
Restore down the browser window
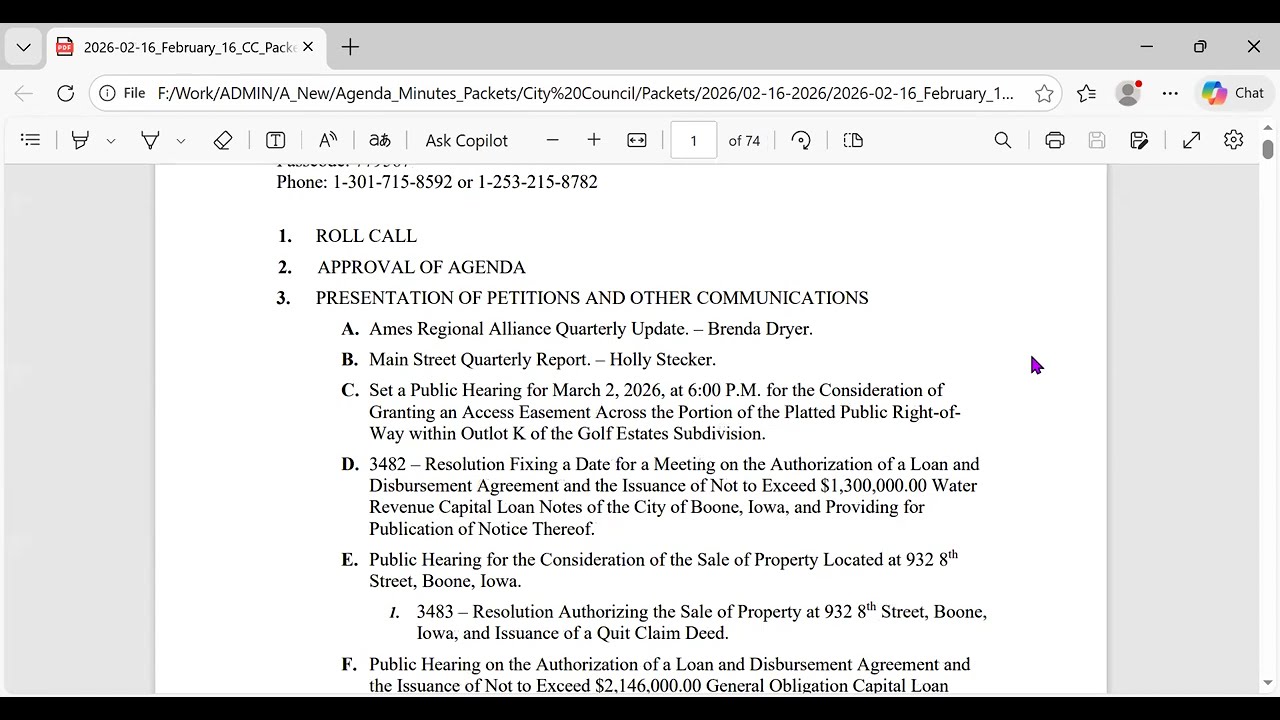pos(1200,47)
